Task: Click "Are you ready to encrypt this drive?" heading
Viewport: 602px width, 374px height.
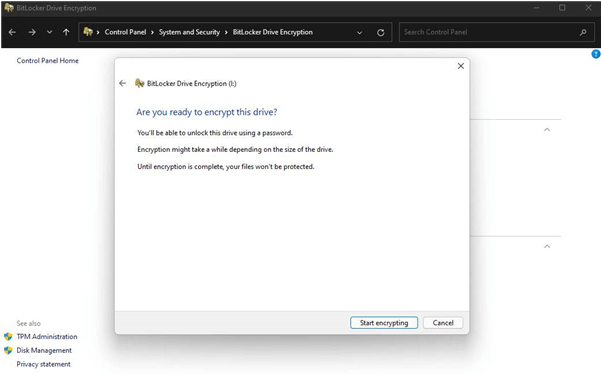Action: click(x=207, y=112)
